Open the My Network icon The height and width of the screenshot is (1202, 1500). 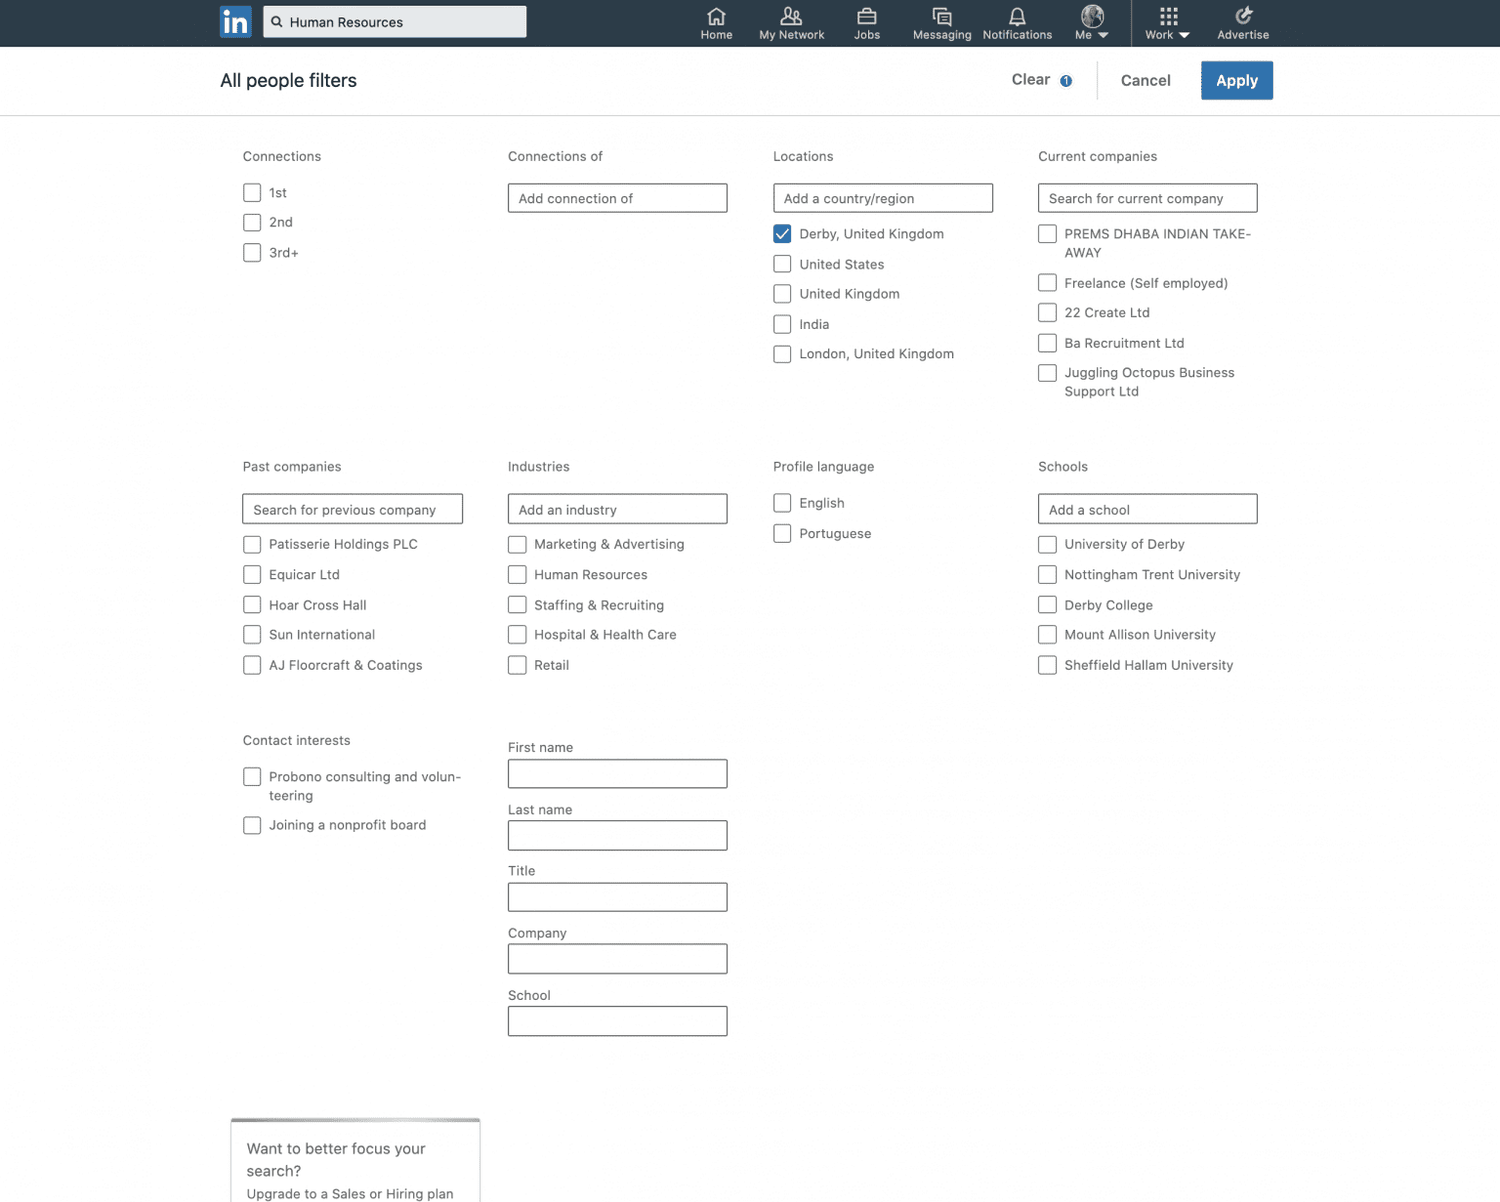[x=791, y=16]
